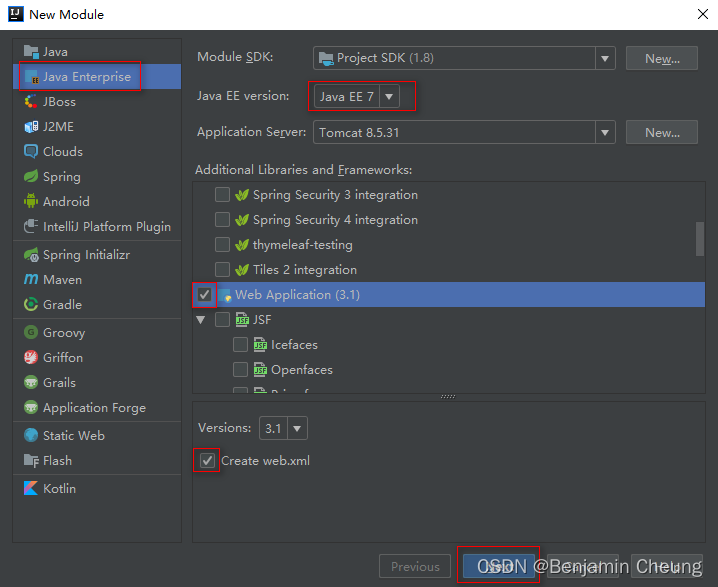Click the Static Web globe icon

(x=31, y=435)
